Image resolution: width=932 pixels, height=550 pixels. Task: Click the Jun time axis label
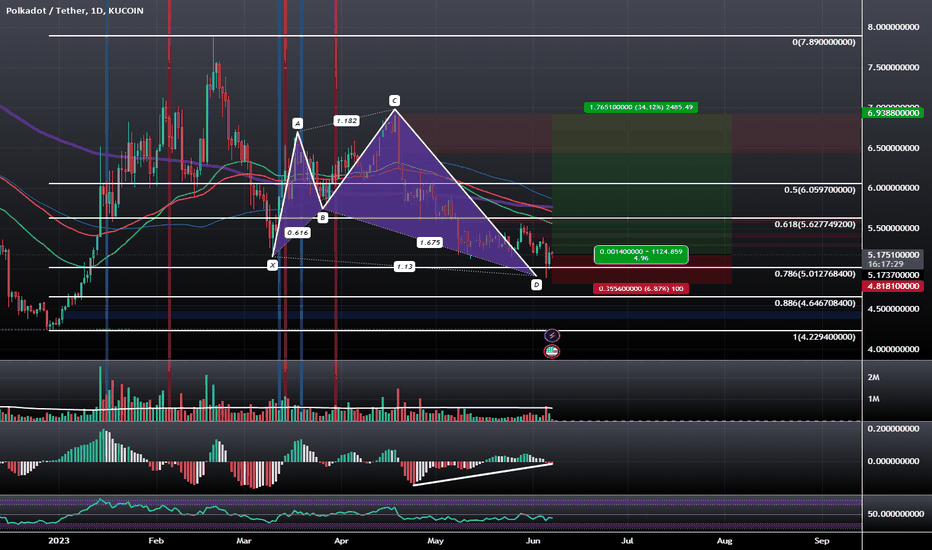click(x=533, y=540)
